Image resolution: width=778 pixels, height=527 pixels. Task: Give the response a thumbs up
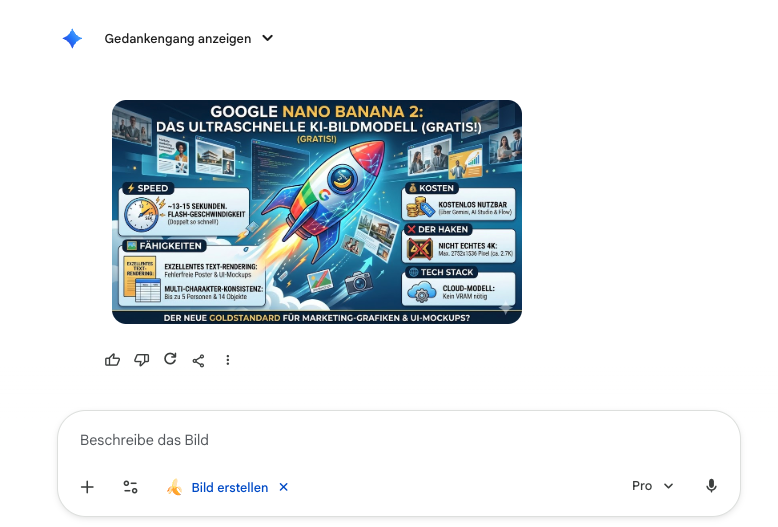click(x=113, y=360)
